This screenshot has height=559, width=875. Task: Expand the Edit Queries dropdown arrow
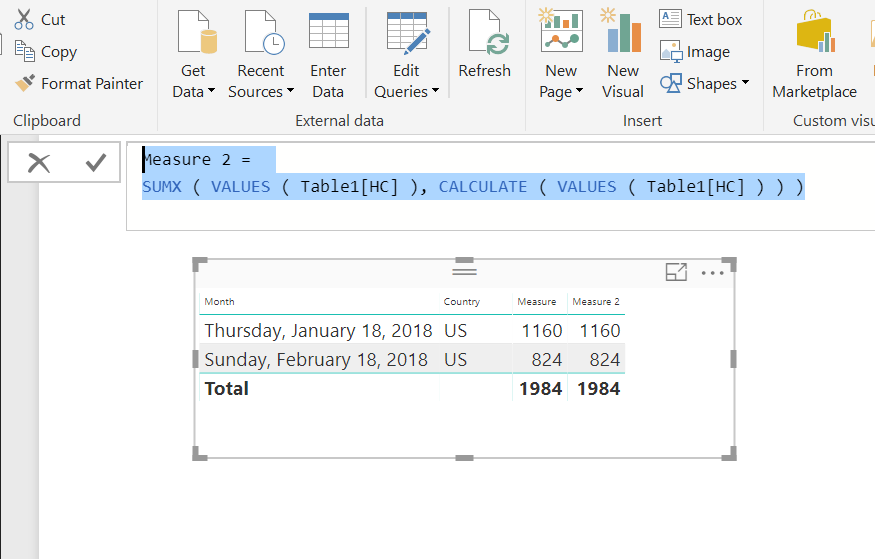click(435, 90)
